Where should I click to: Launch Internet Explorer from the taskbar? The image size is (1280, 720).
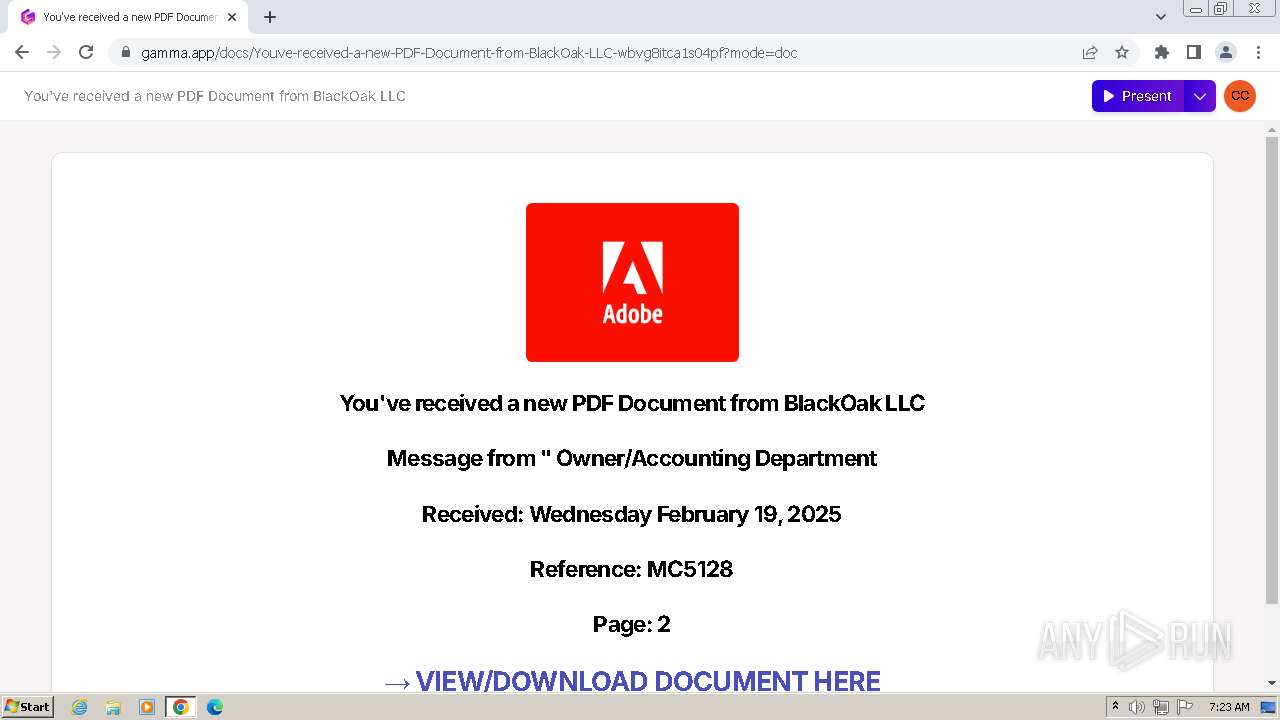(80, 707)
